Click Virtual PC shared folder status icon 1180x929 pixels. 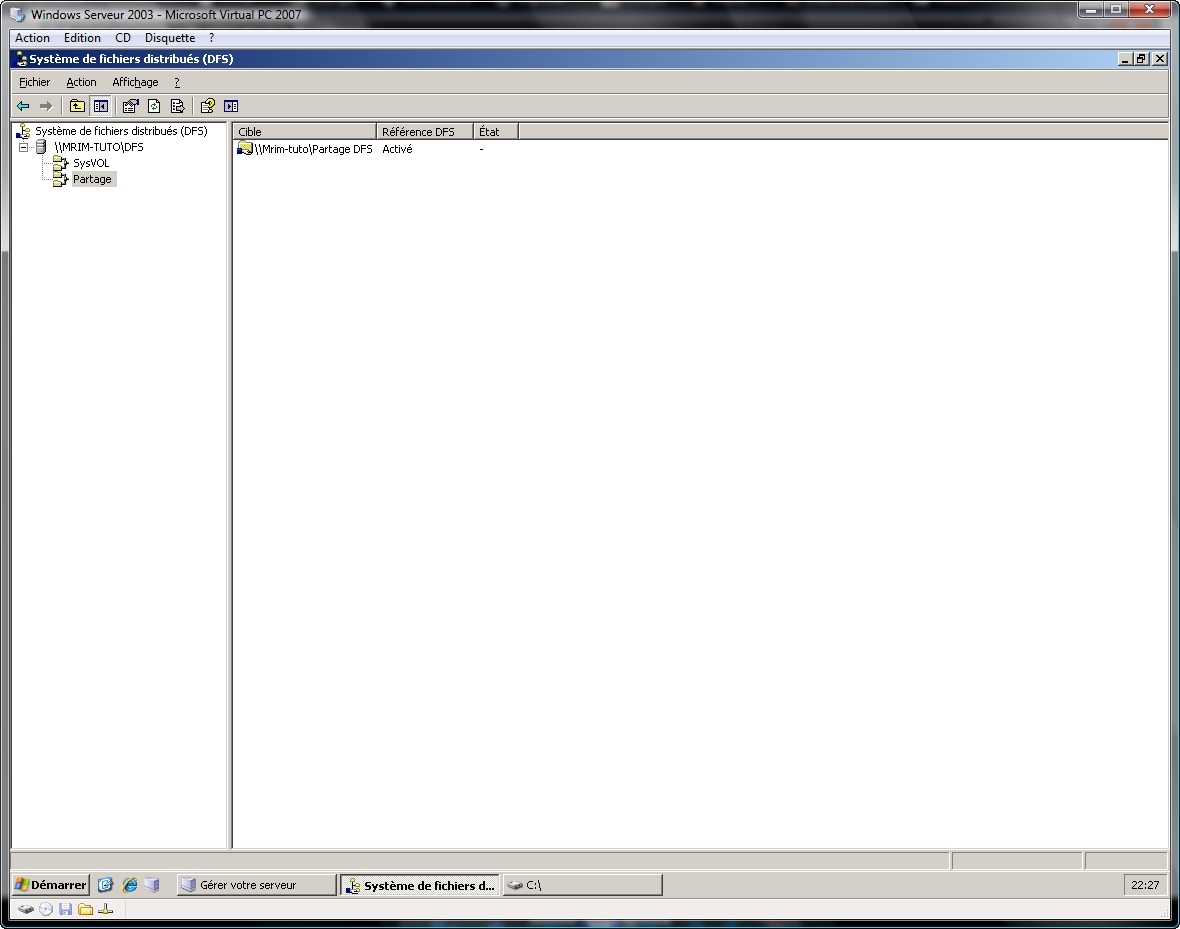[x=85, y=909]
